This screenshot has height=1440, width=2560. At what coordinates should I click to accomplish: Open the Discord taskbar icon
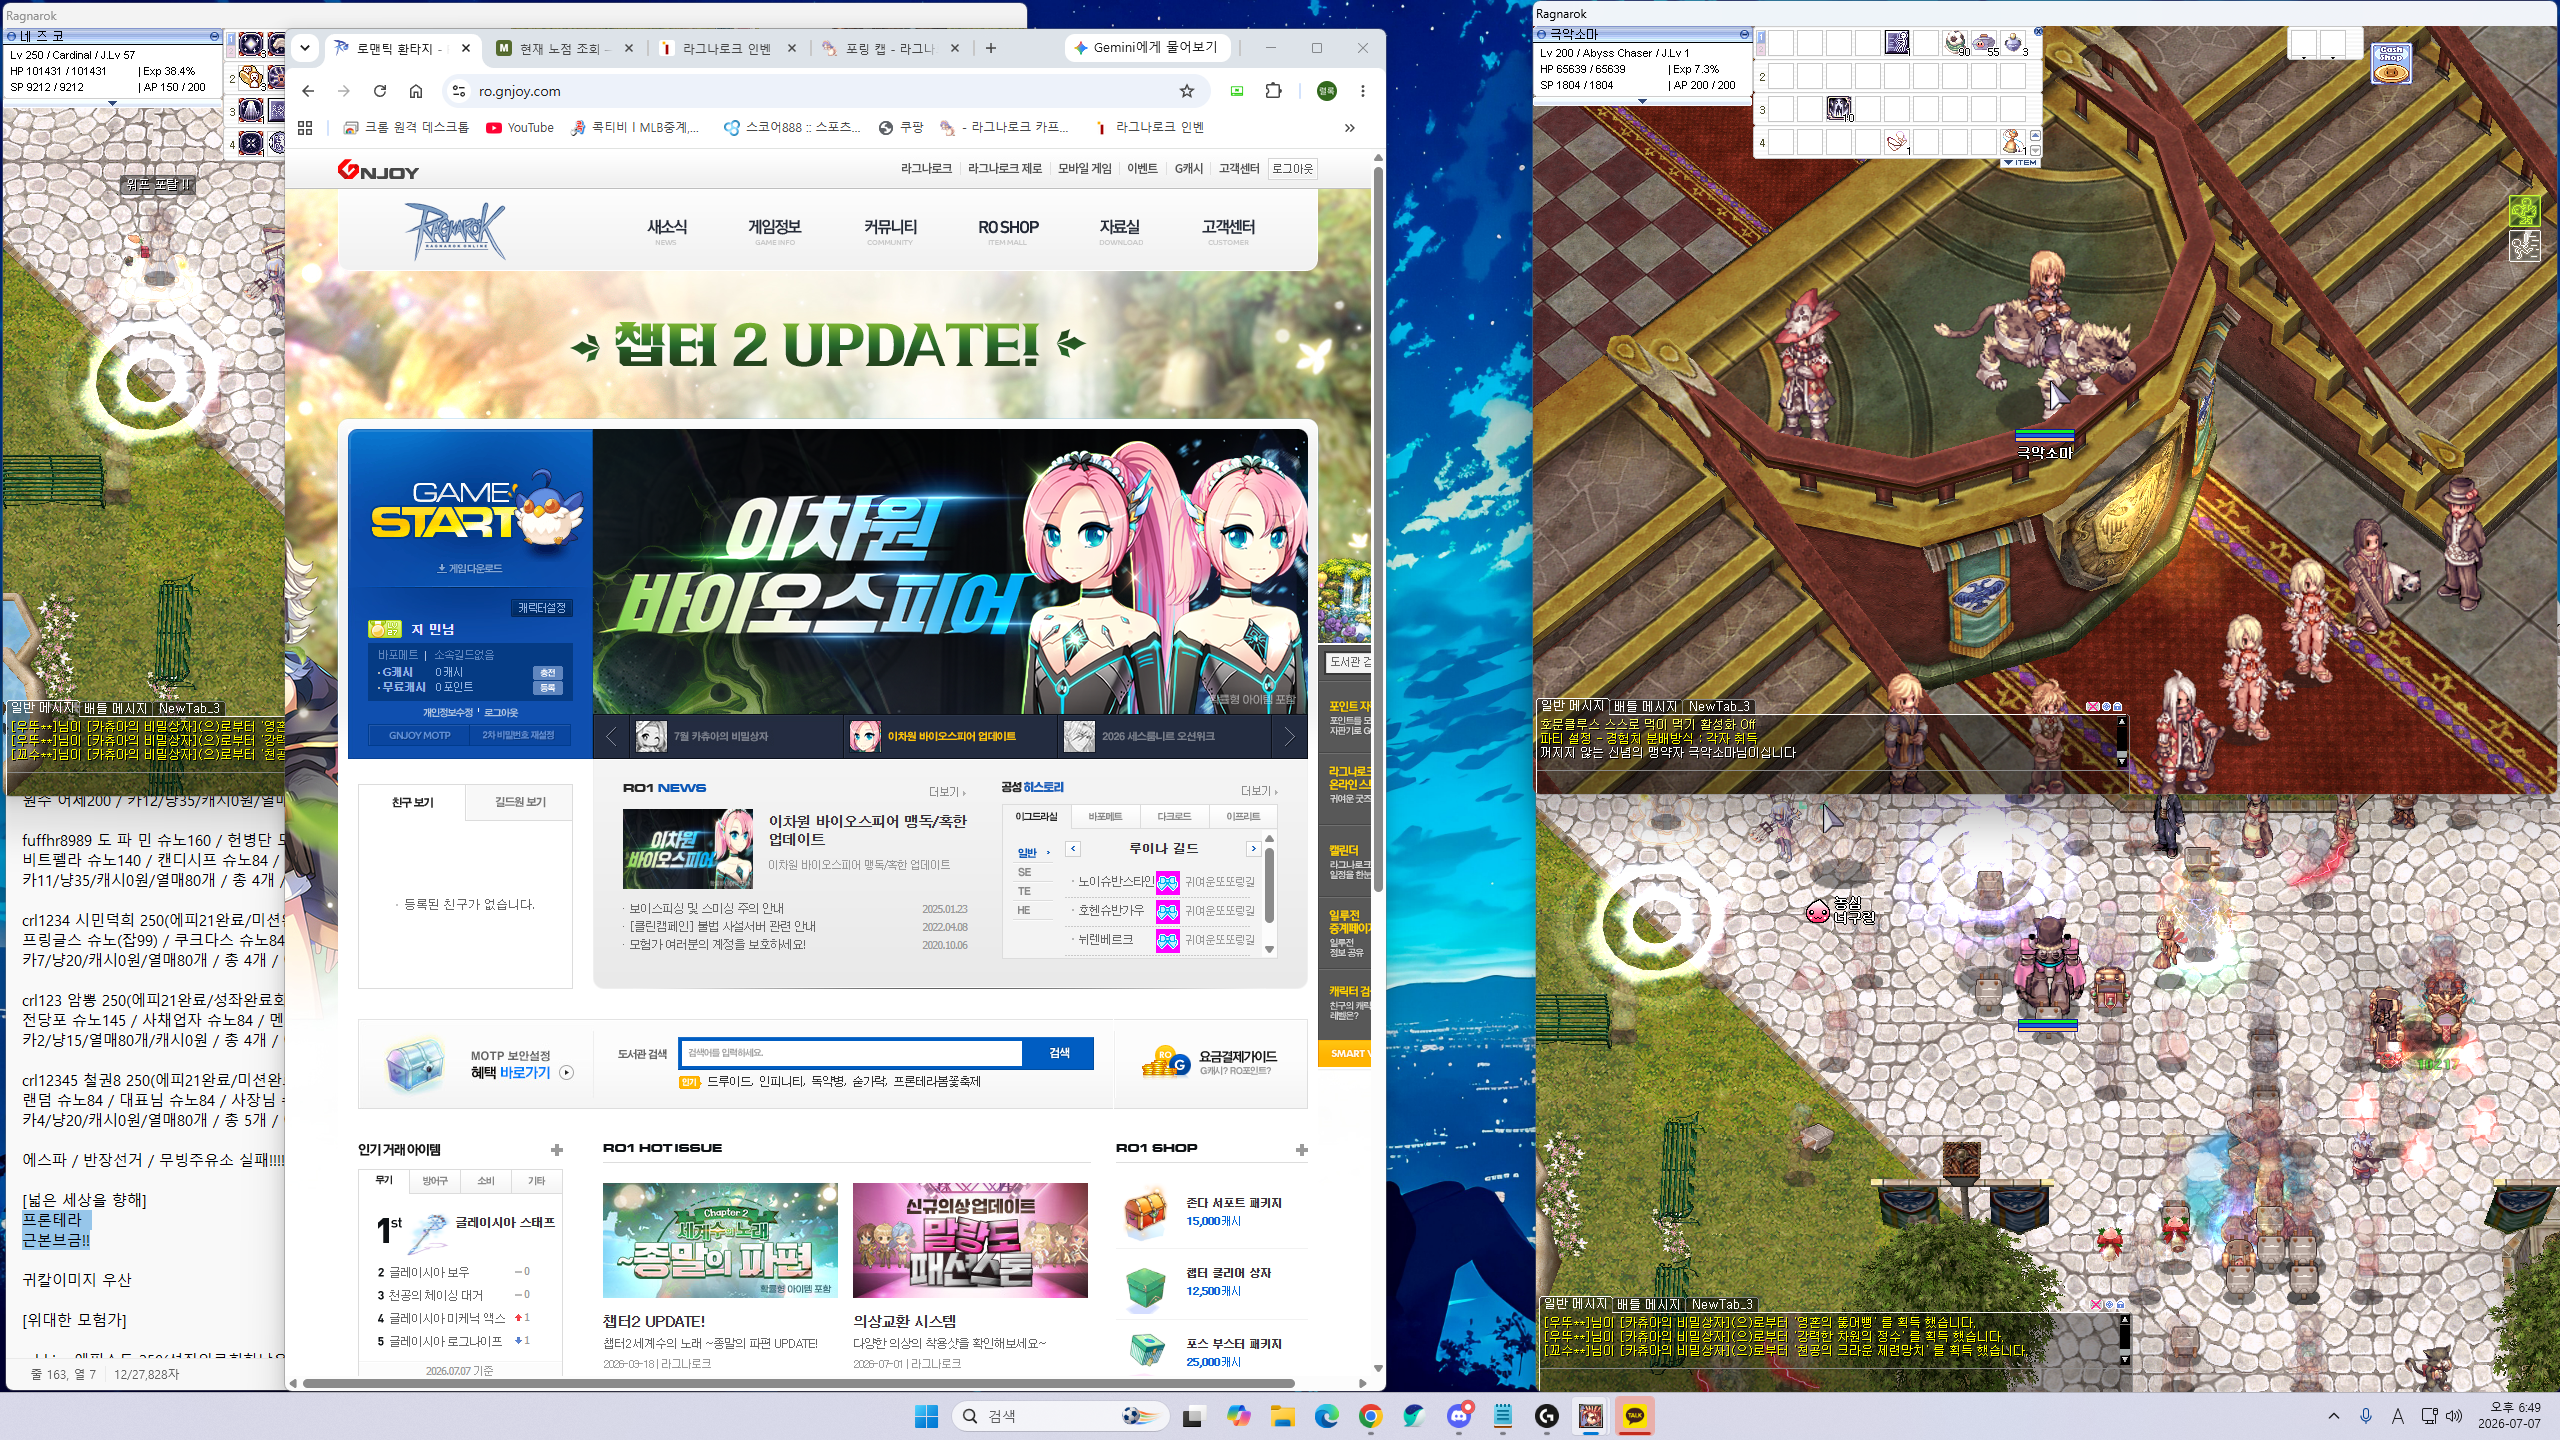(1459, 1416)
